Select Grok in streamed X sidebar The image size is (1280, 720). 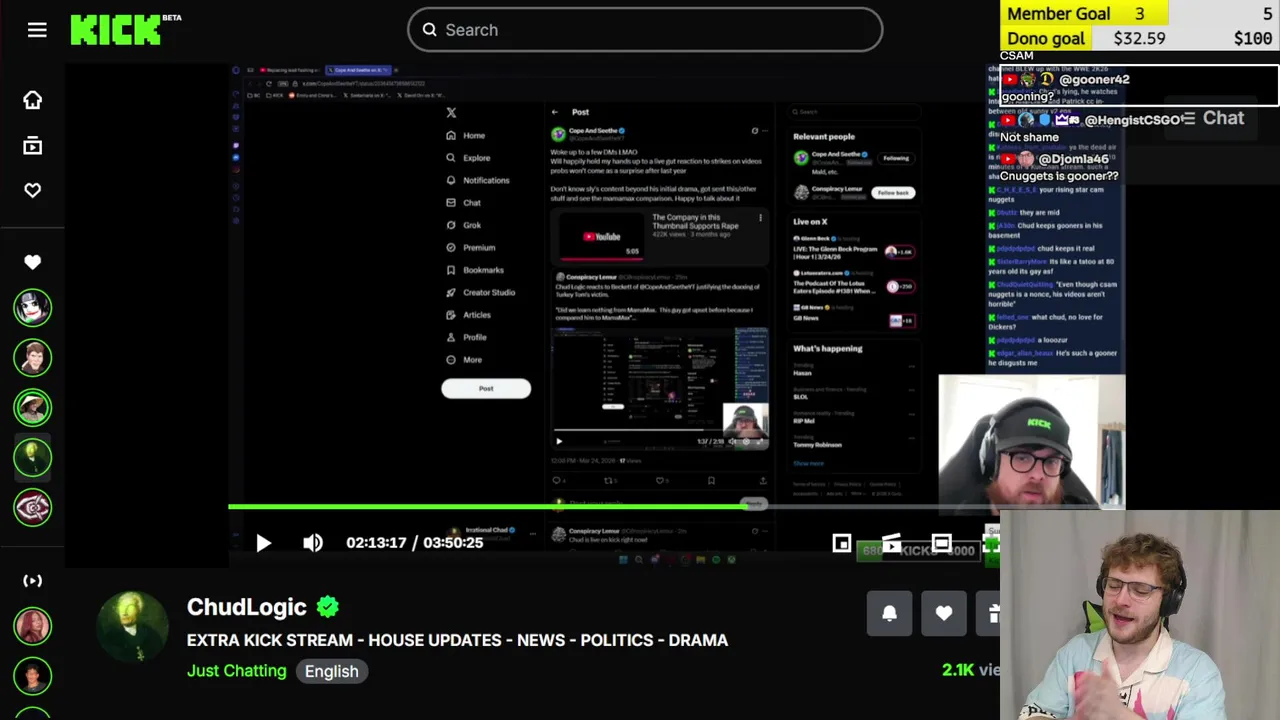tap(464, 225)
